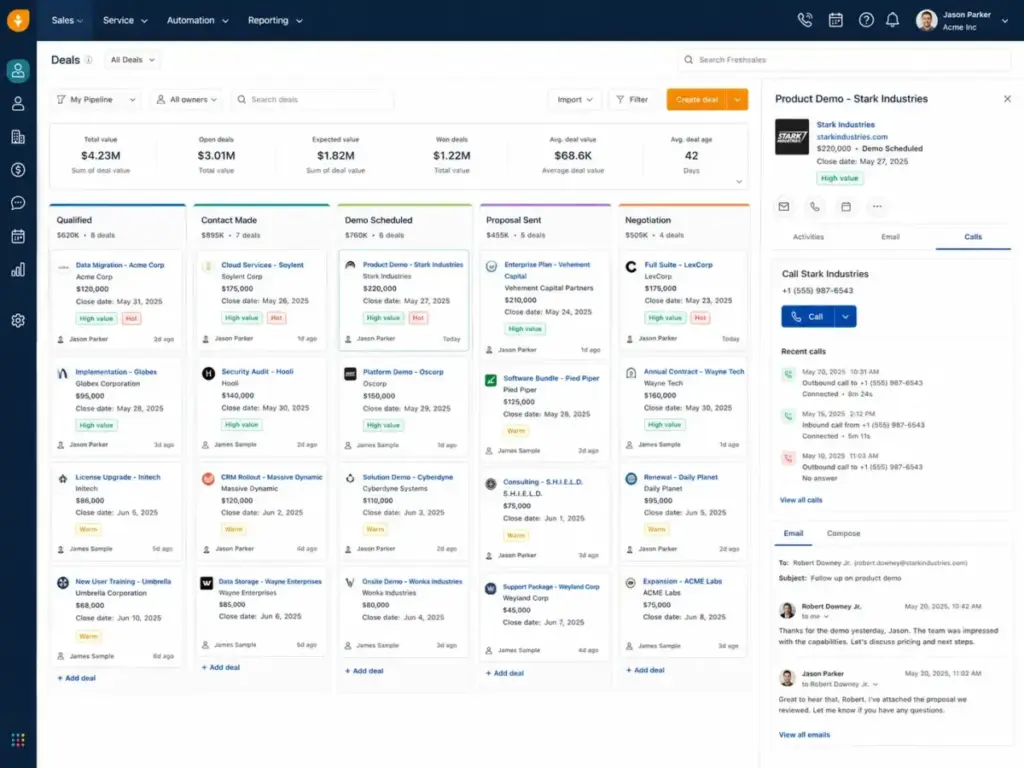
Task: Click in the Search deals field
Action: click(x=312, y=99)
